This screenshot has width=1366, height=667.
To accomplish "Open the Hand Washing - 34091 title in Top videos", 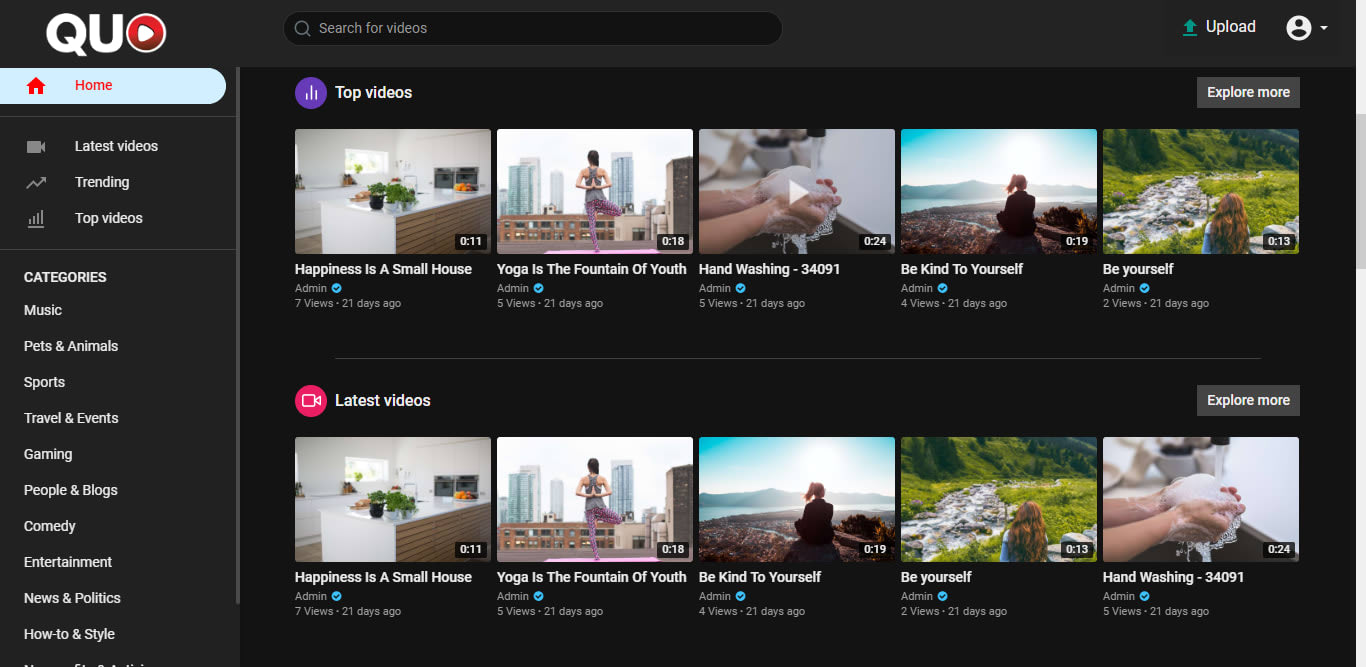I will pos(769,269).
